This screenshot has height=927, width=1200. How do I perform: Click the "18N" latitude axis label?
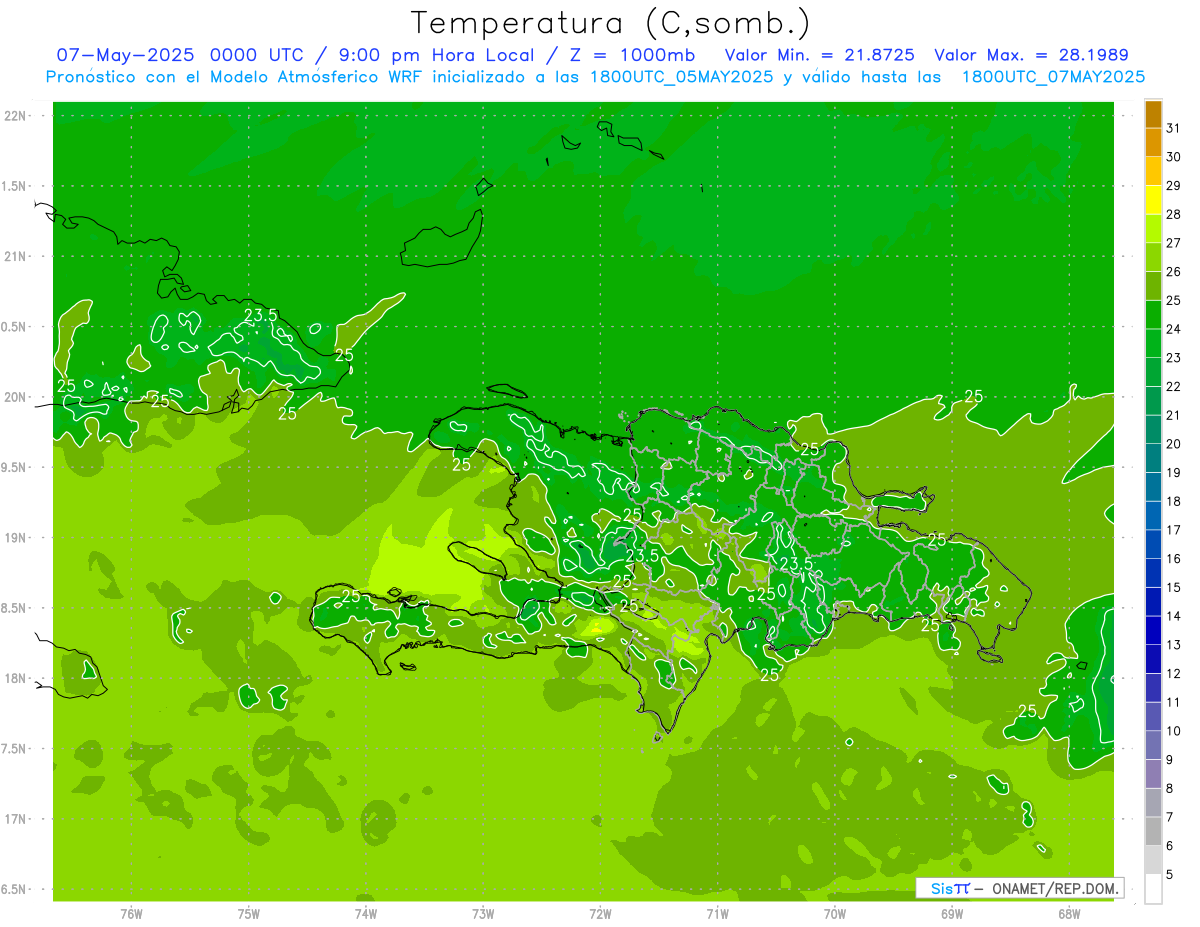tap(17, 678)
